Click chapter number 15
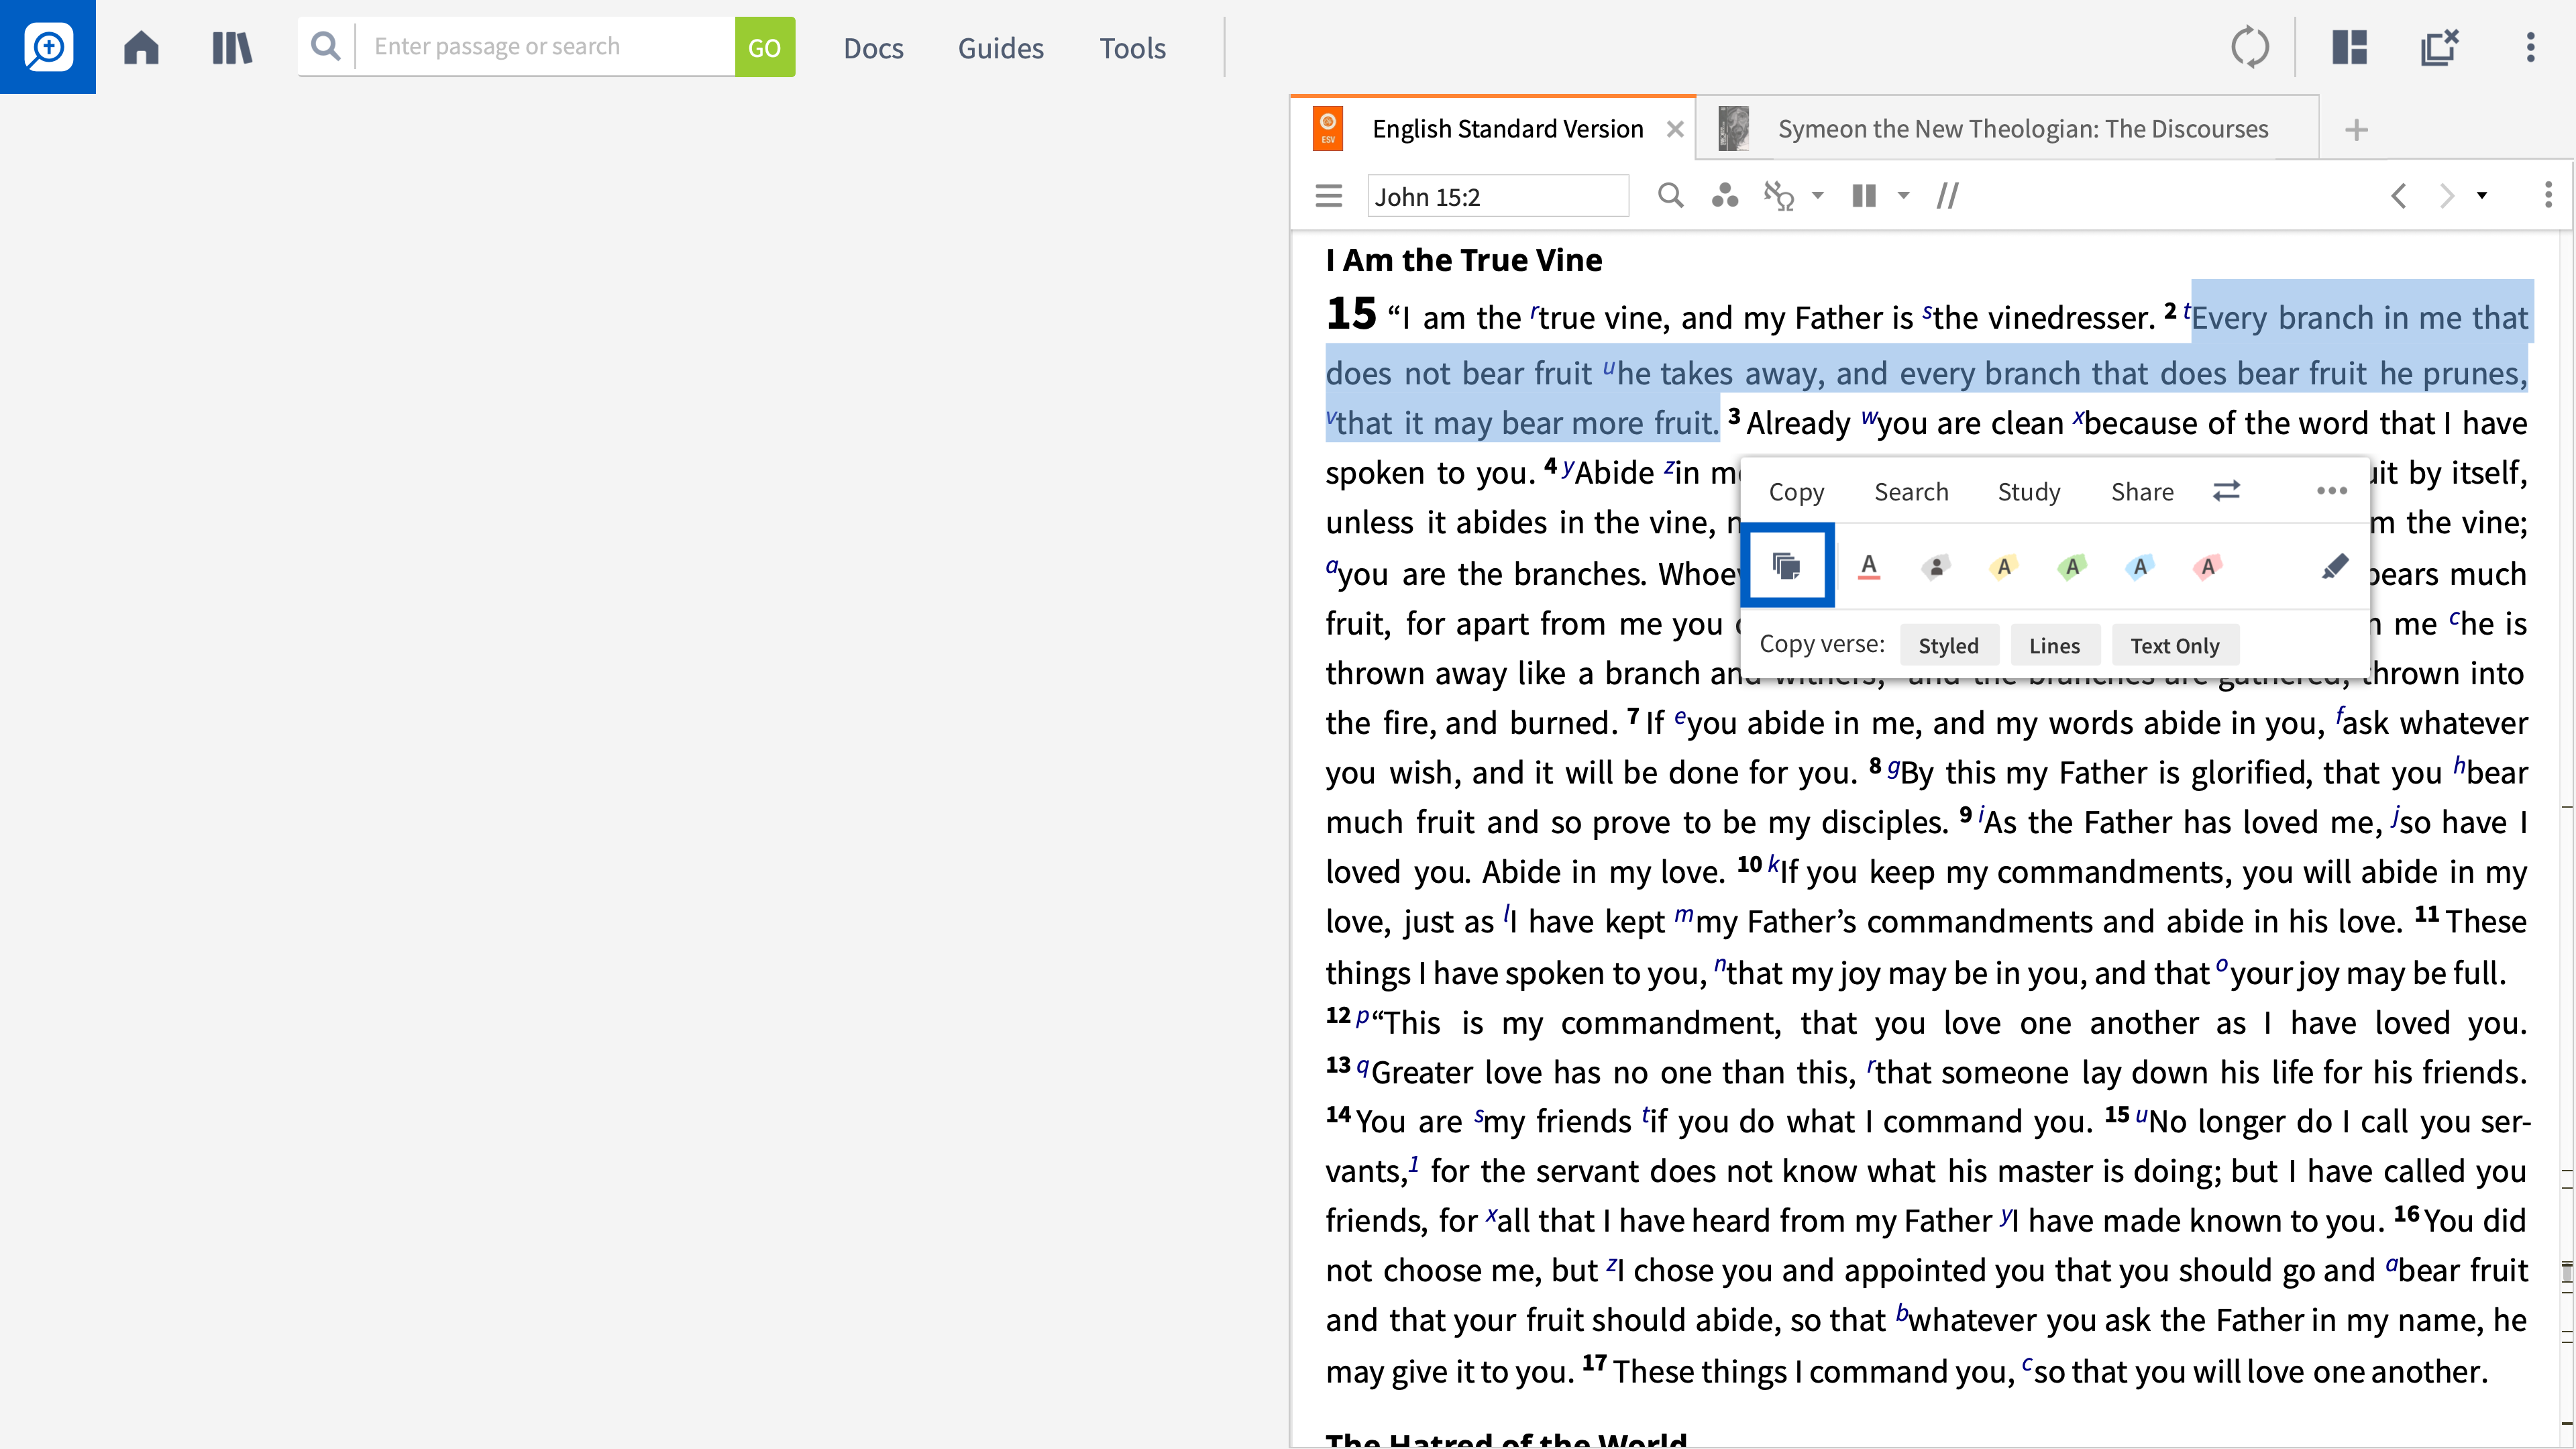The width and height of the screenshot is (2576, 1449). click(x=1351, y=313)
